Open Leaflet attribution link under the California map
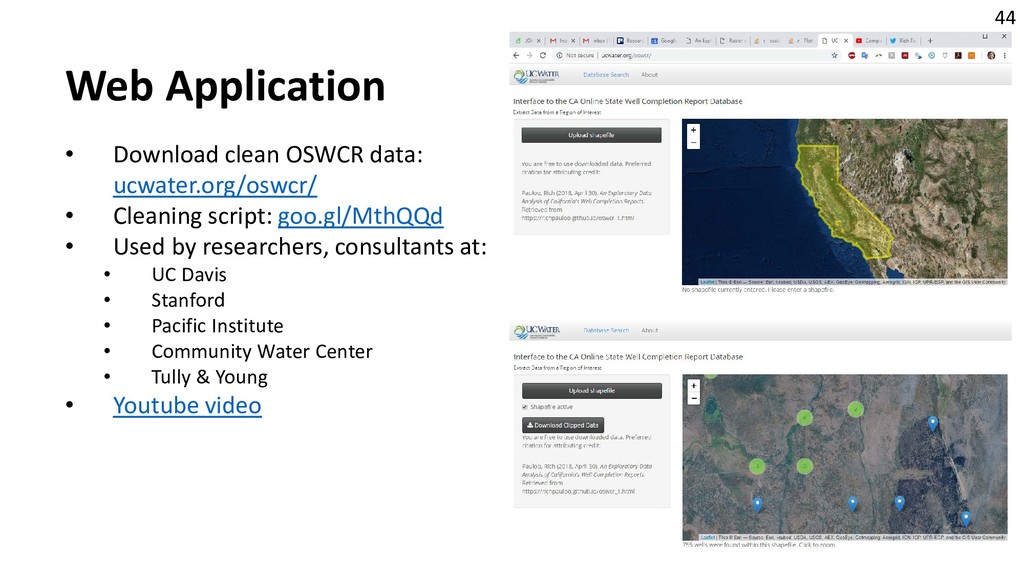Viewport: 1024px width, 576px height. [x=707, y=282]
